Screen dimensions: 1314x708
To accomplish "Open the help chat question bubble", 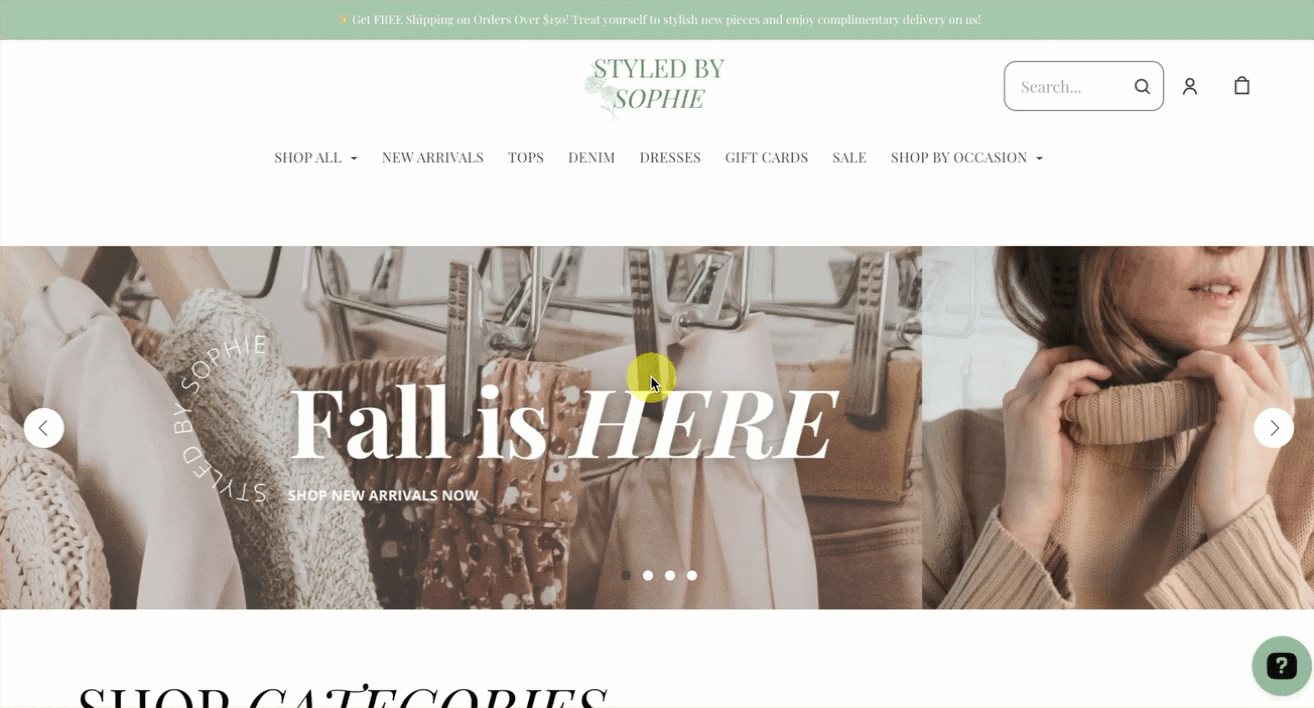I will click(1281, 666).
